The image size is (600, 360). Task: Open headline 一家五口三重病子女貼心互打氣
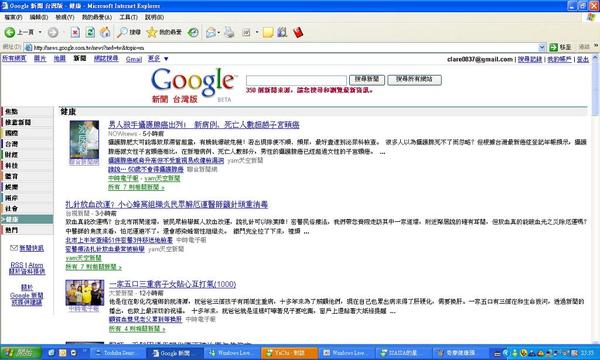[x=172, y=284]
